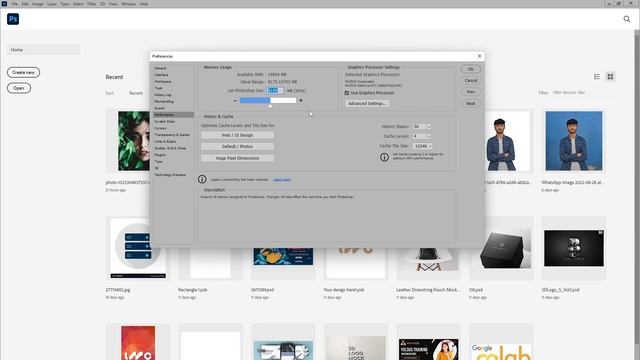
Task: Click OK in Preferences dialog
Action: coord(471,69)
